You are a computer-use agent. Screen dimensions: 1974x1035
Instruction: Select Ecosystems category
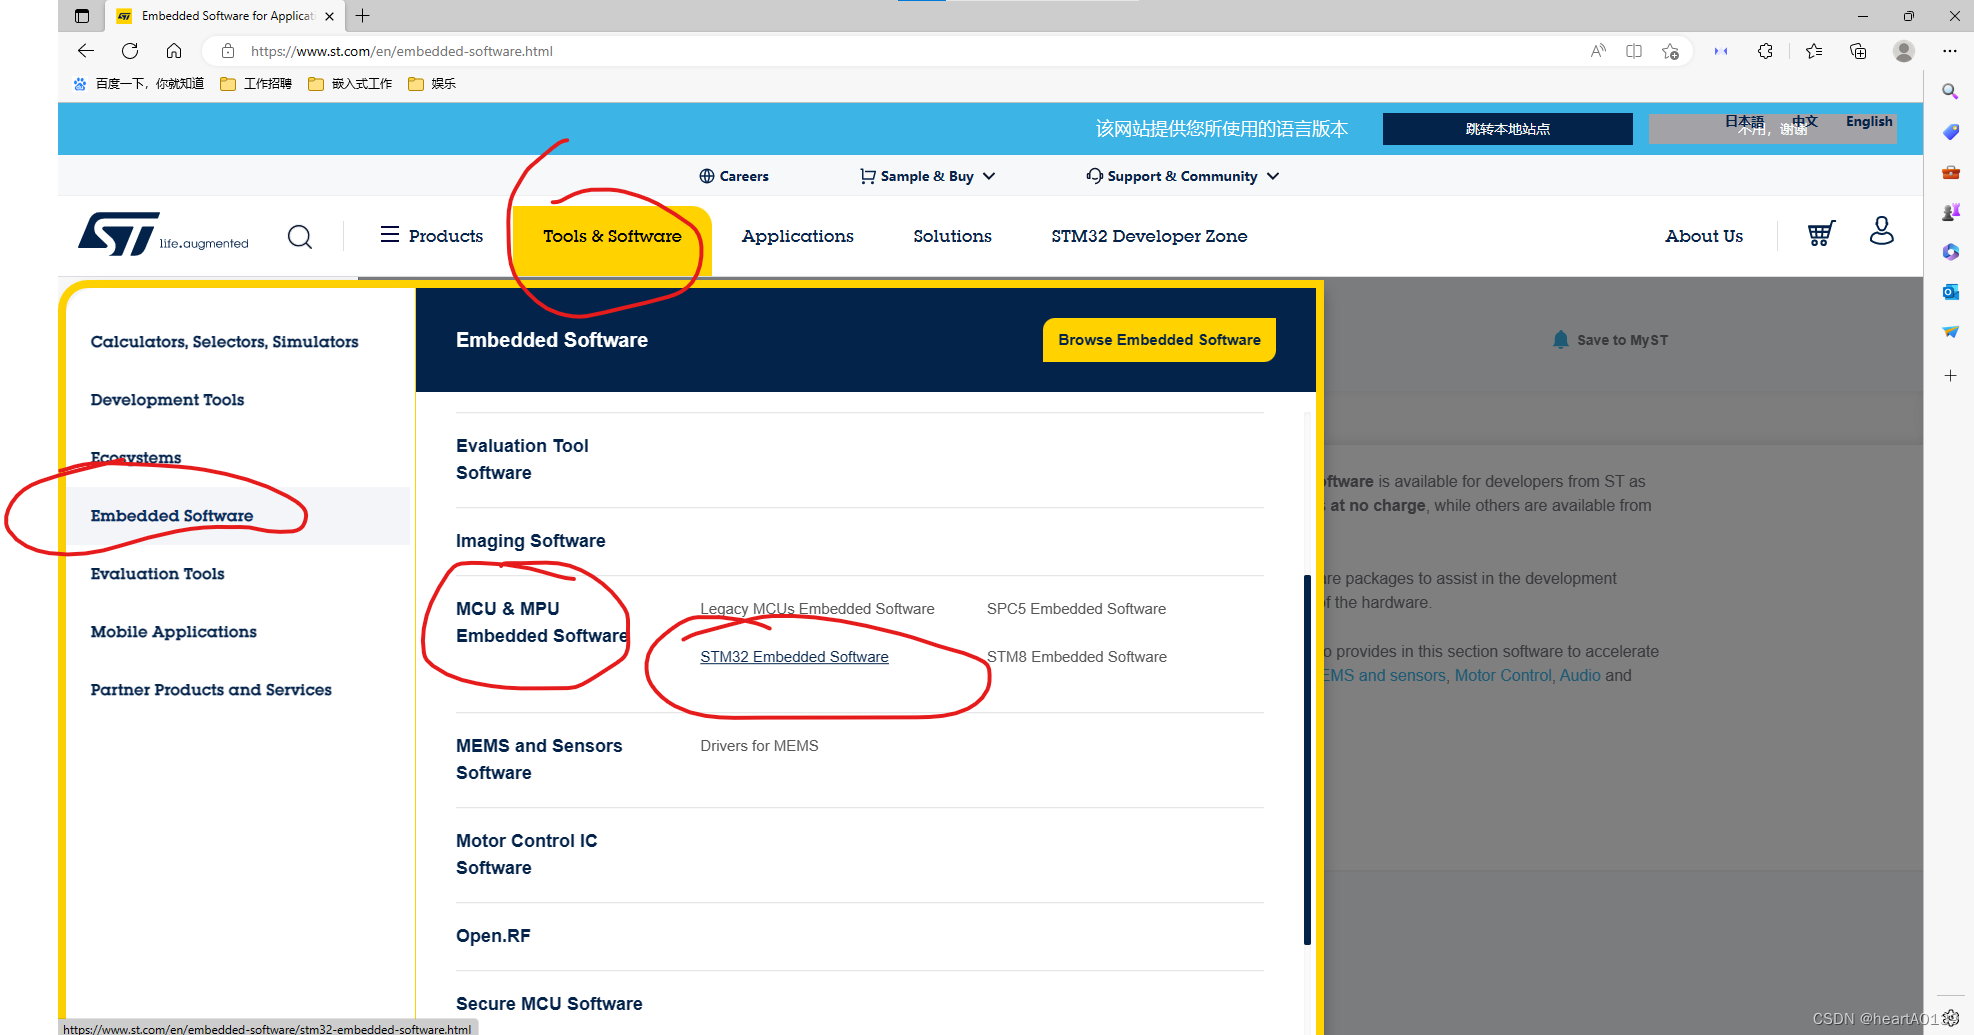click(x=136, y=458)
